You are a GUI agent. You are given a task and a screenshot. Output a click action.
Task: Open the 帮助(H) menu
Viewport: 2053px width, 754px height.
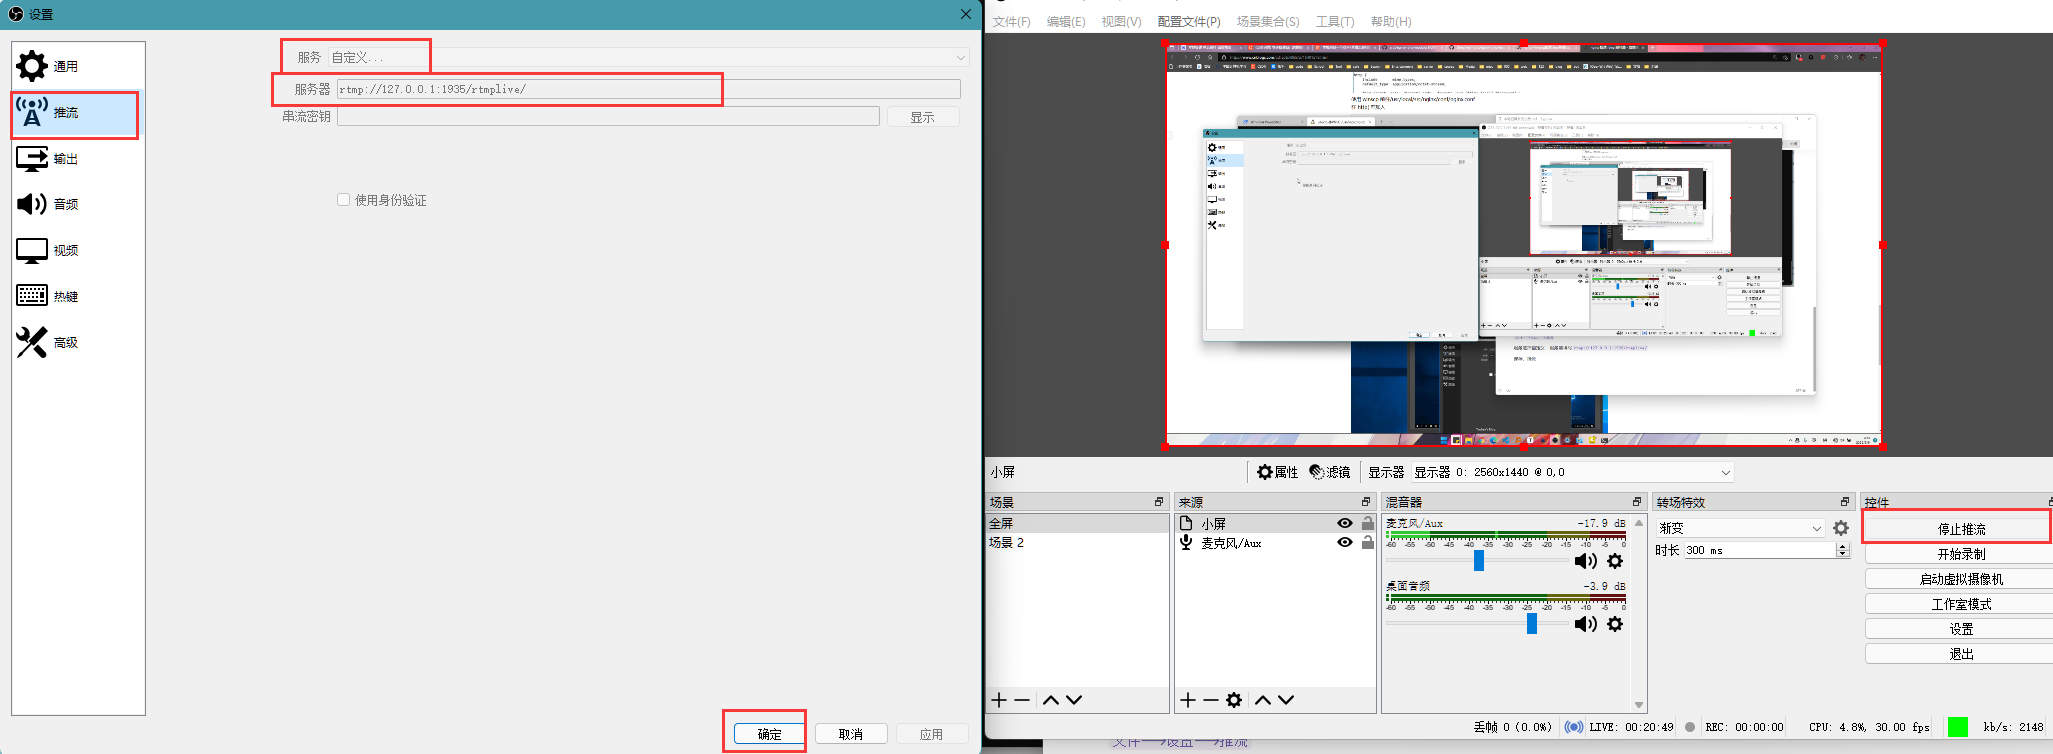tap(1391, 21)
